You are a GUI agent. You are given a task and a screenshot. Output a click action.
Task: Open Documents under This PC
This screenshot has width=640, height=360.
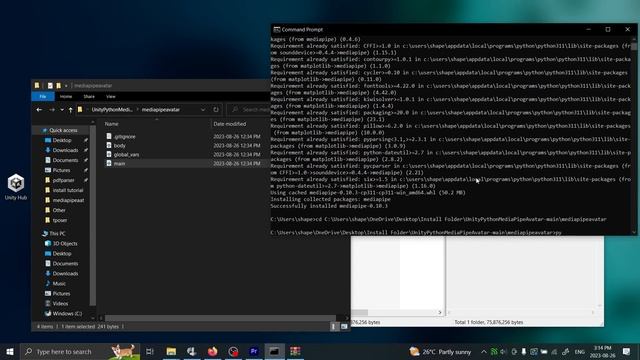[x=65, y=264]
